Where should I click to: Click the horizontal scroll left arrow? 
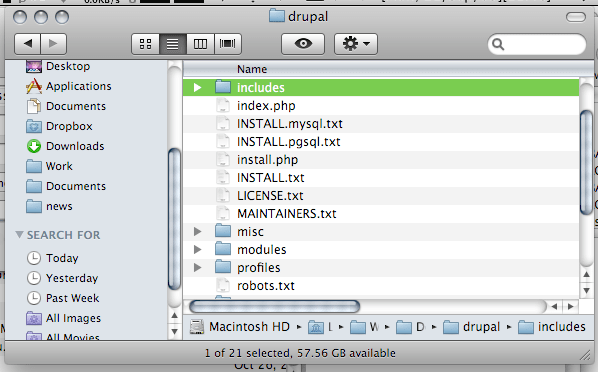pyautogui.click(x=555, y=306)
